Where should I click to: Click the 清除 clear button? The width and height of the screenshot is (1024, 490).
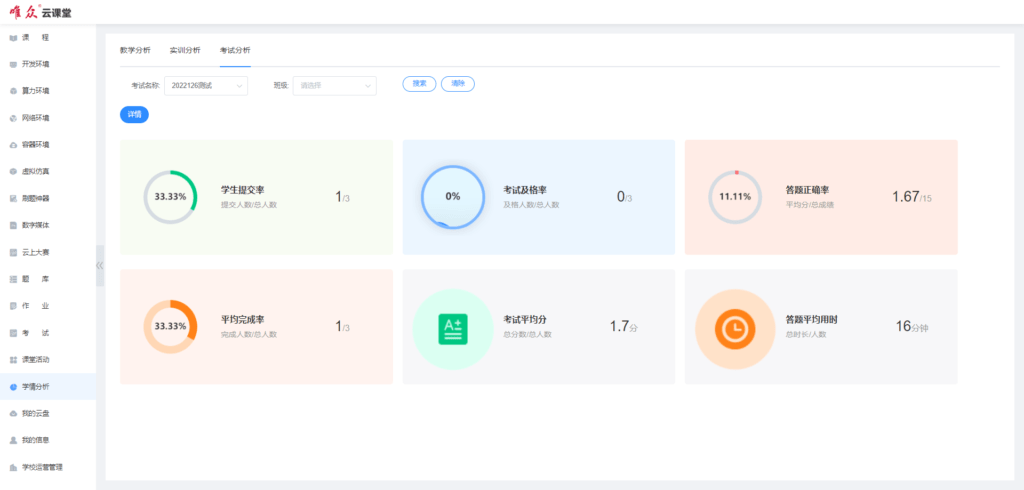457,84
